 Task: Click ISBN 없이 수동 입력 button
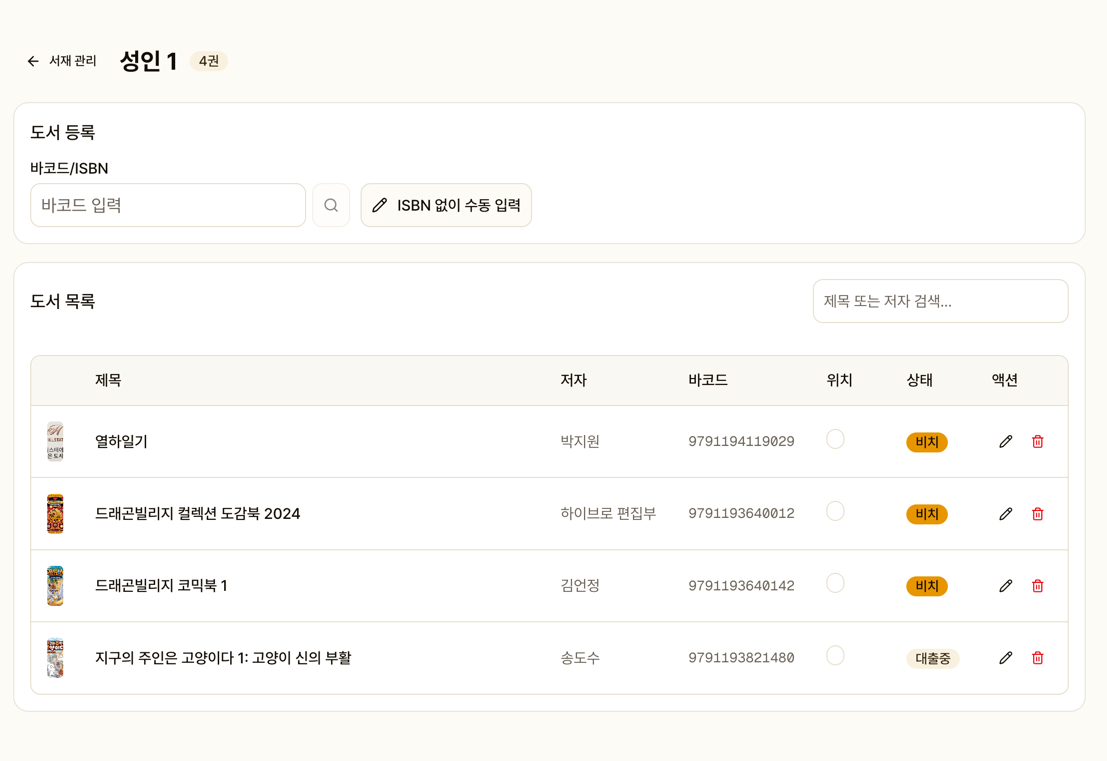[446, 205]
